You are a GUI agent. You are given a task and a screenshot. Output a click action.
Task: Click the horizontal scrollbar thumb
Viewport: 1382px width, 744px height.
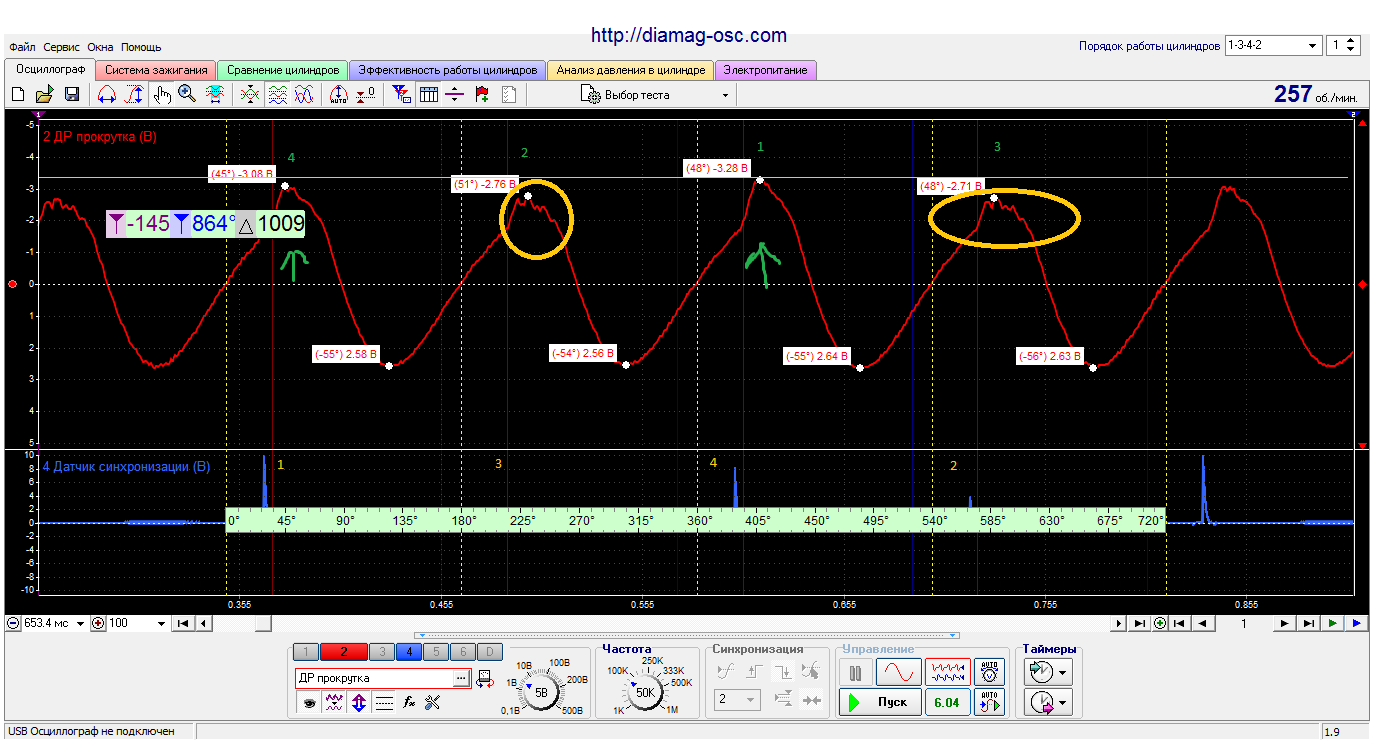pos(262,623)
